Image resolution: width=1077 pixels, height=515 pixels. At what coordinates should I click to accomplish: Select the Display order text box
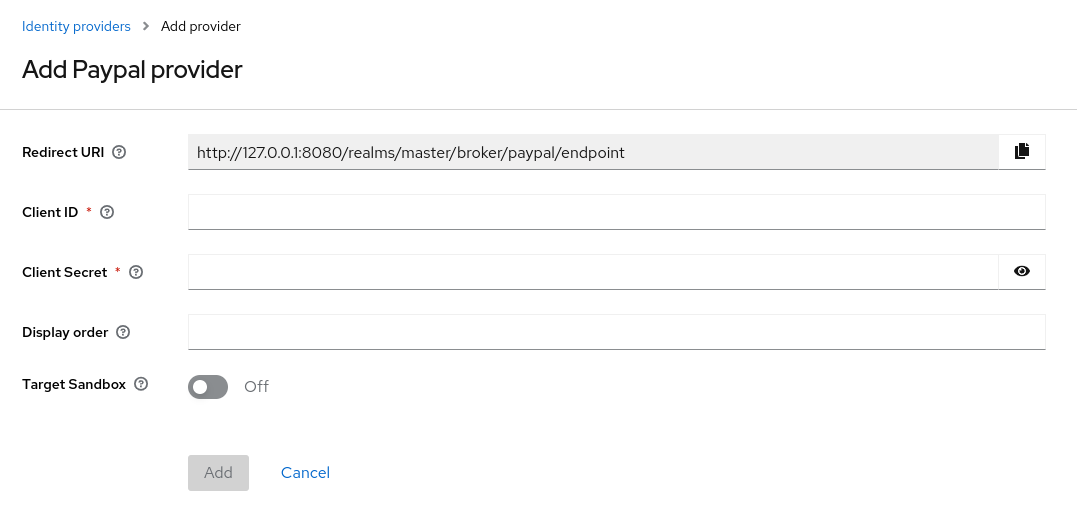pos(616,332)
